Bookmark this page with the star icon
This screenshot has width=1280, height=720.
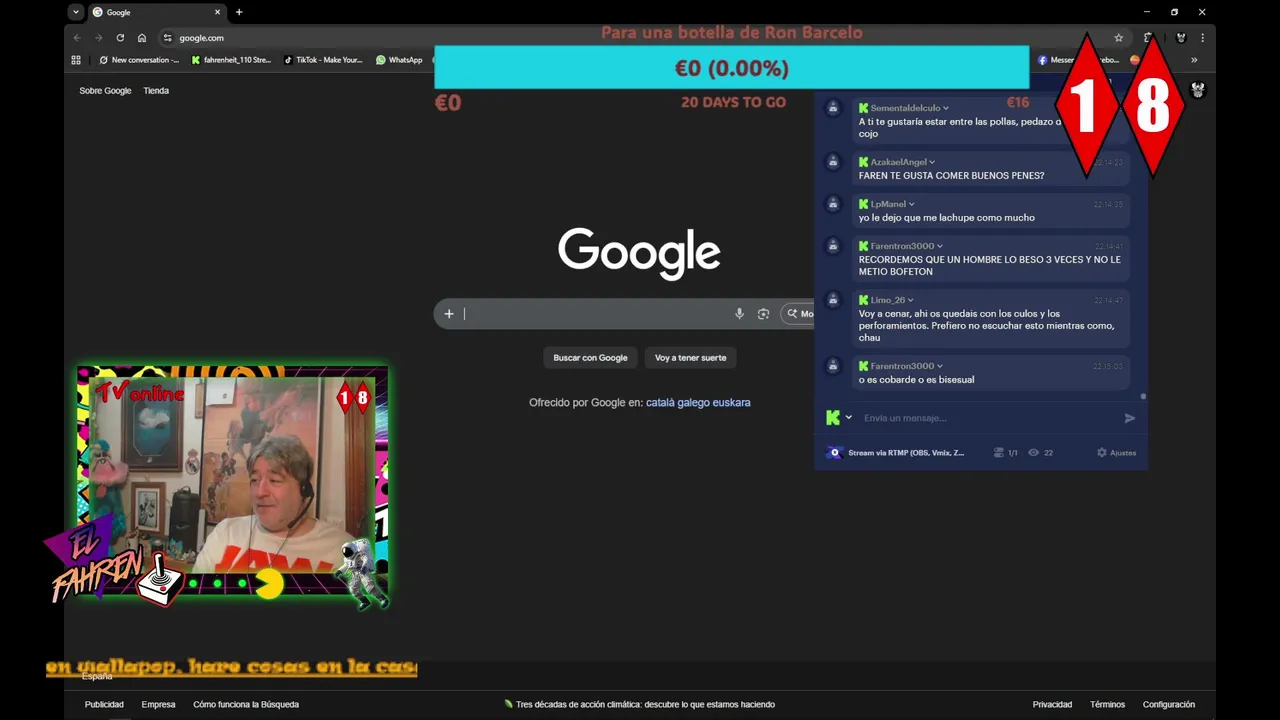coord(1119,38)
